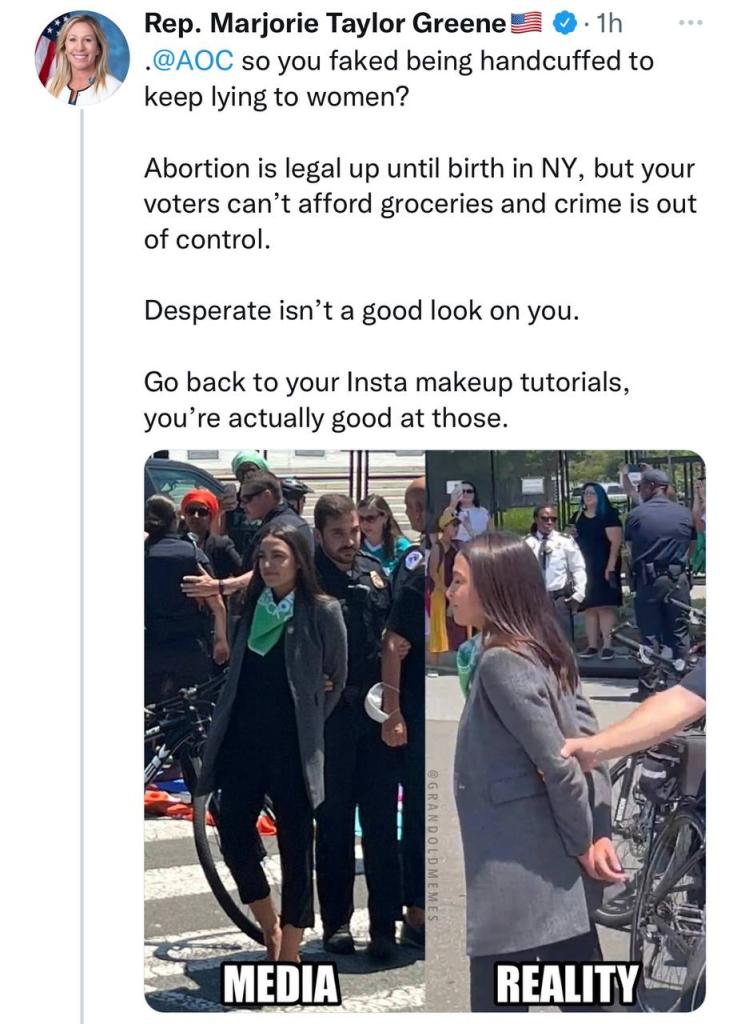Image resolution: width=741 pixels, height=1024 pixels.
Task: Click the REALITY caption label
Action: pyautogui.click(x=567, y=984)
